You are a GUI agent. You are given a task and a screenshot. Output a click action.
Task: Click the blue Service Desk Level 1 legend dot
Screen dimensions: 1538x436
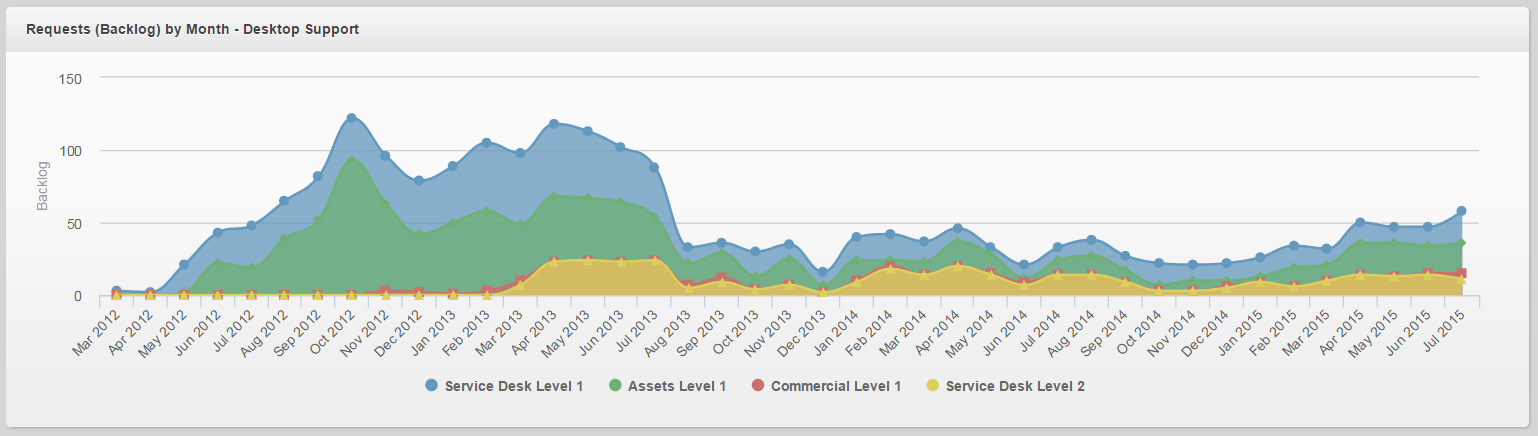[431, 385]
